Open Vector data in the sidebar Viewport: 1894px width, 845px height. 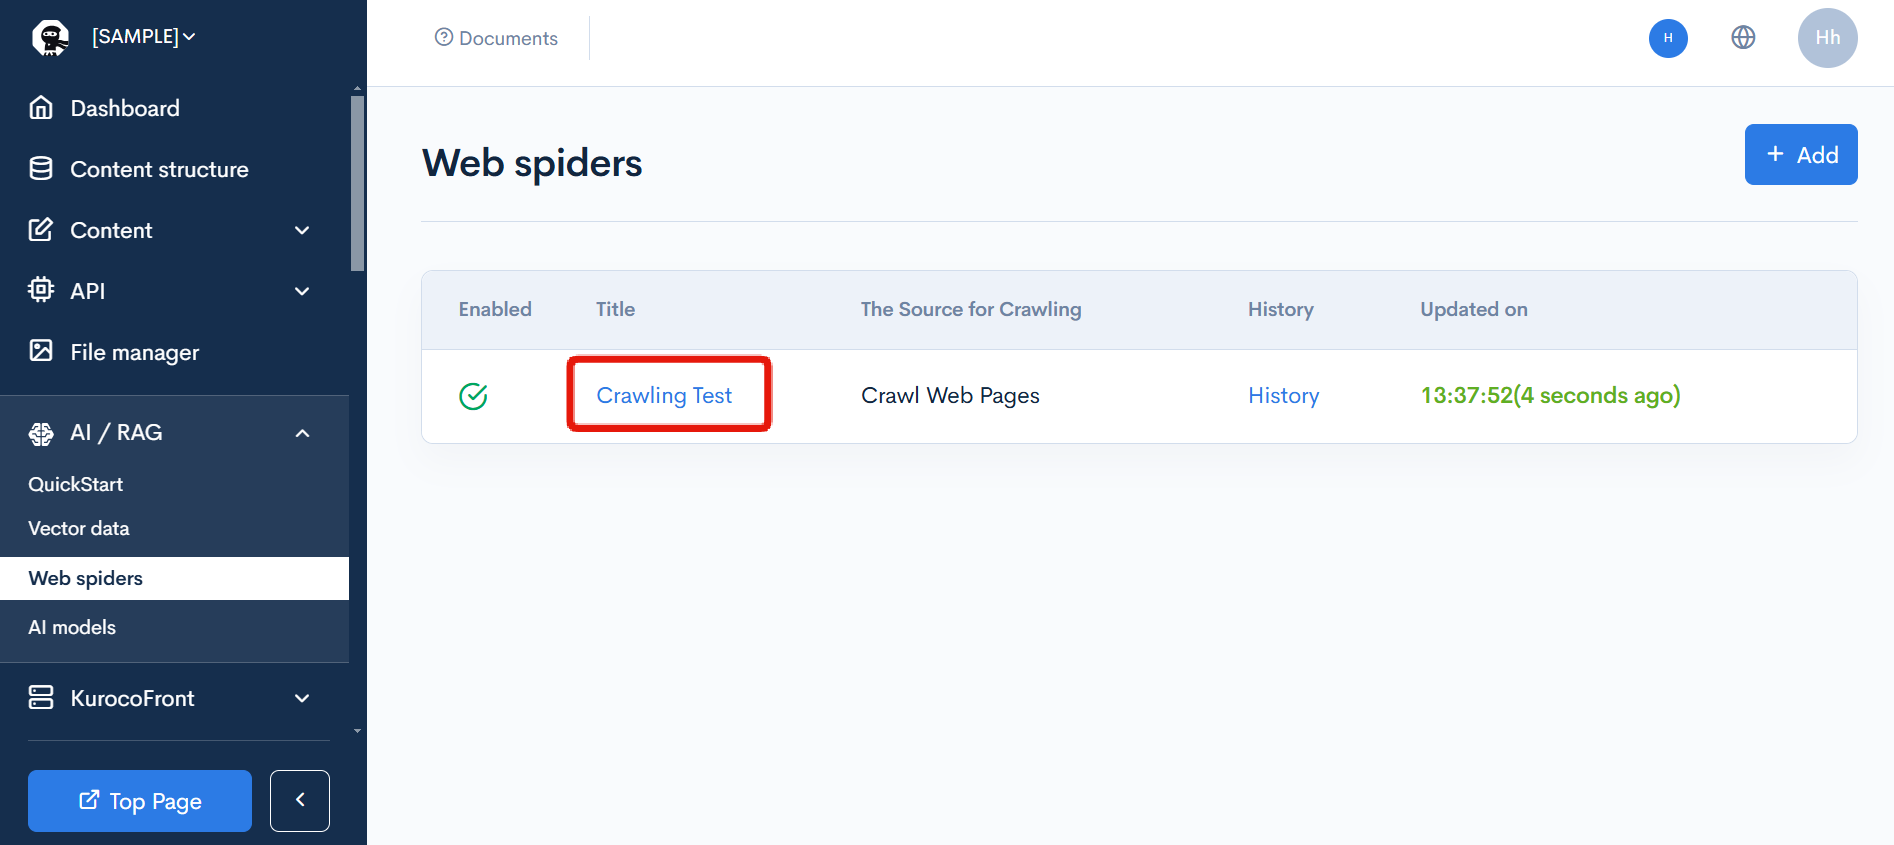pos(79,528)
